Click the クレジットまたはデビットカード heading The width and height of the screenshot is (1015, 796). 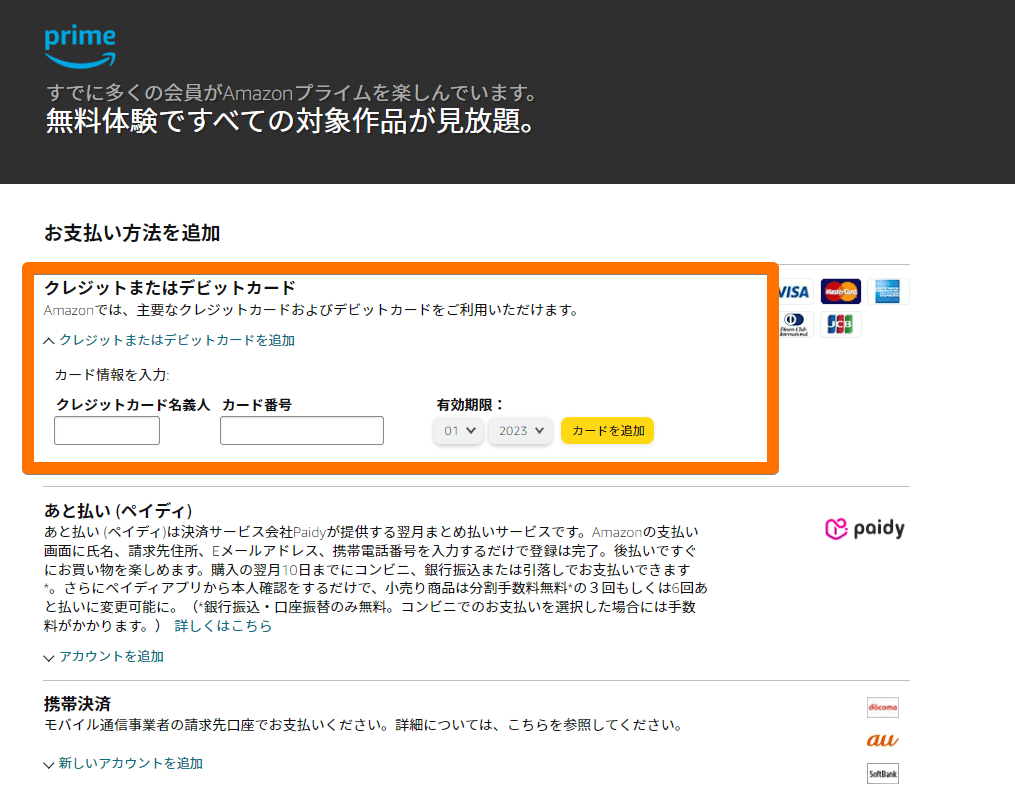coord(170,287)
